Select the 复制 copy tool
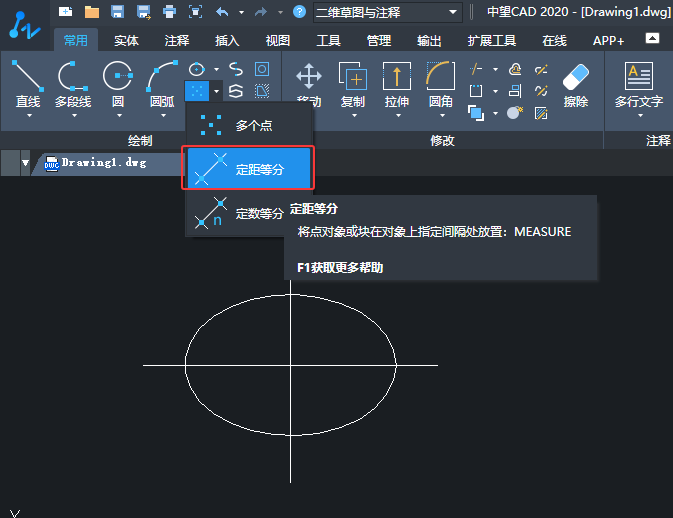The image size is (673, 518). [353, 83]
